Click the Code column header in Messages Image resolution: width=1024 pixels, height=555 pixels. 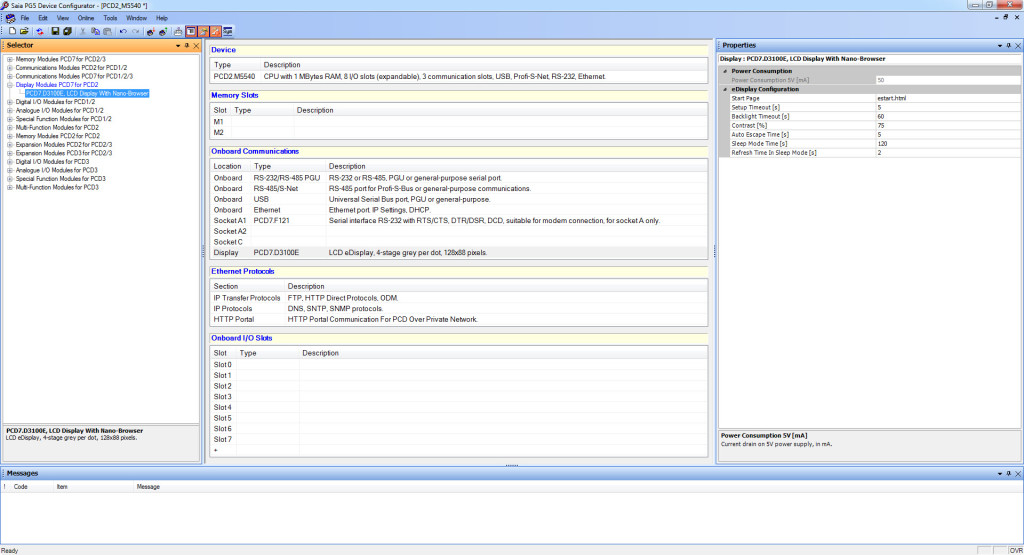21,487
